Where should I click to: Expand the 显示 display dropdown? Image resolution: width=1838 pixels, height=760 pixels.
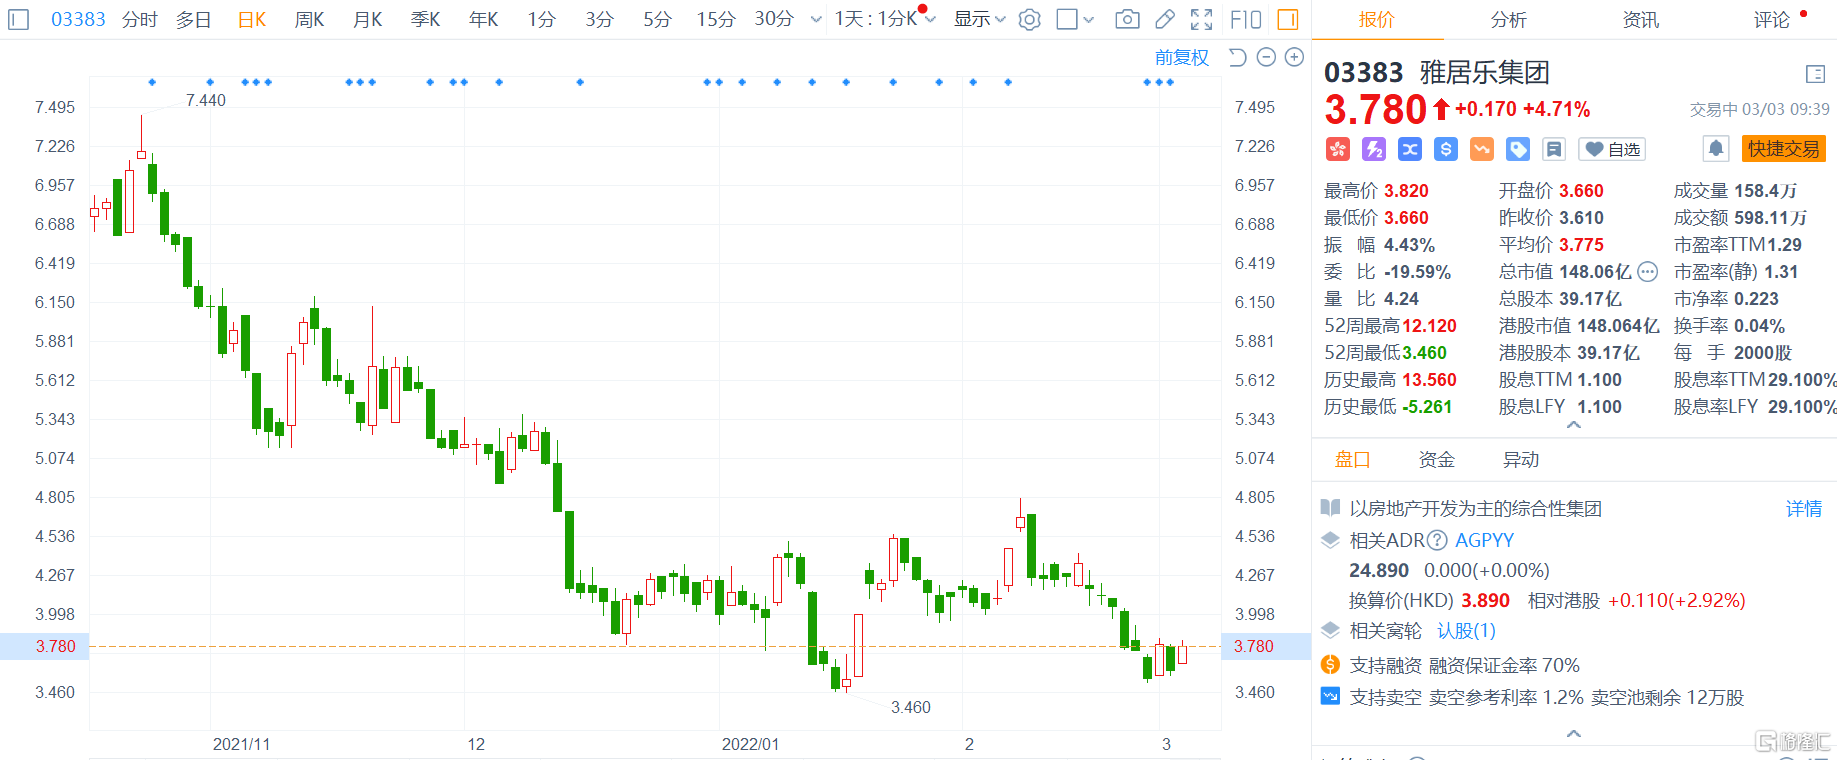979,20
